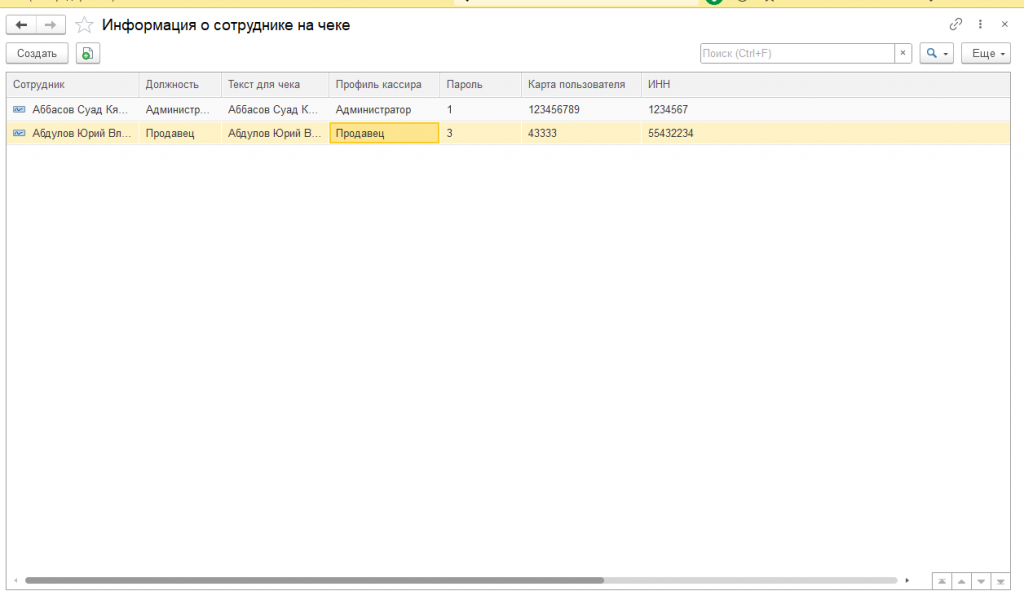Get link to this form via chain icon
Image resolution: width=1024 pixels, height=591 pixels.
[x=955, y=24]
